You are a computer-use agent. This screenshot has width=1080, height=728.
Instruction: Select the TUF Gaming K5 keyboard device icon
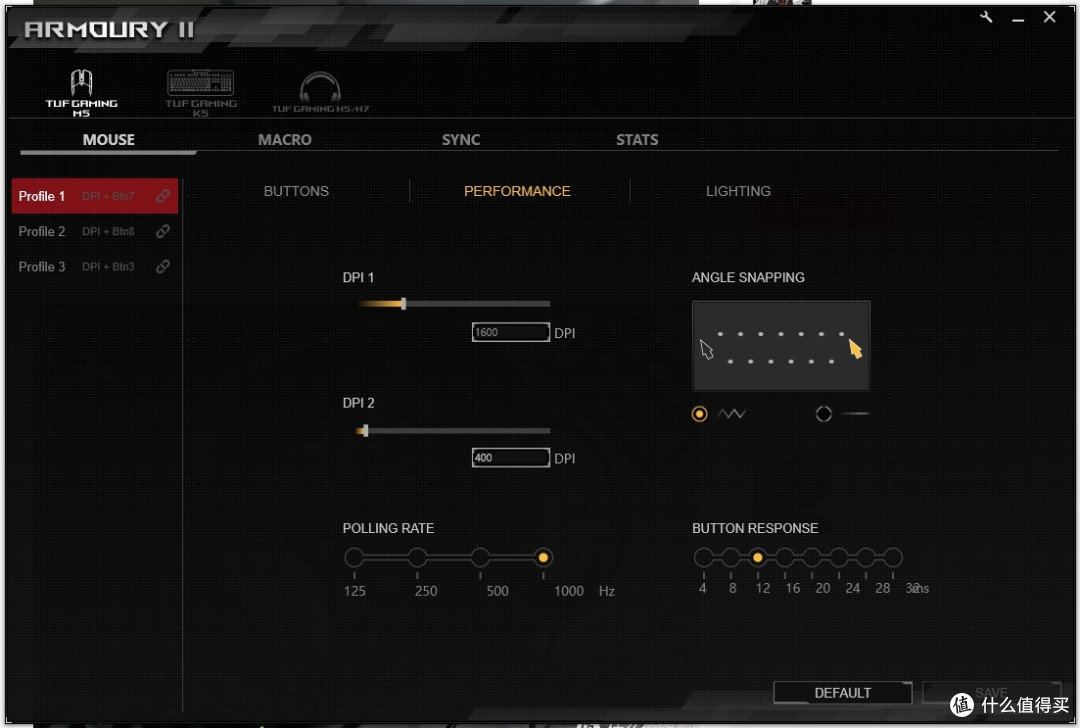pyautogui.click(x=200, y=92)
